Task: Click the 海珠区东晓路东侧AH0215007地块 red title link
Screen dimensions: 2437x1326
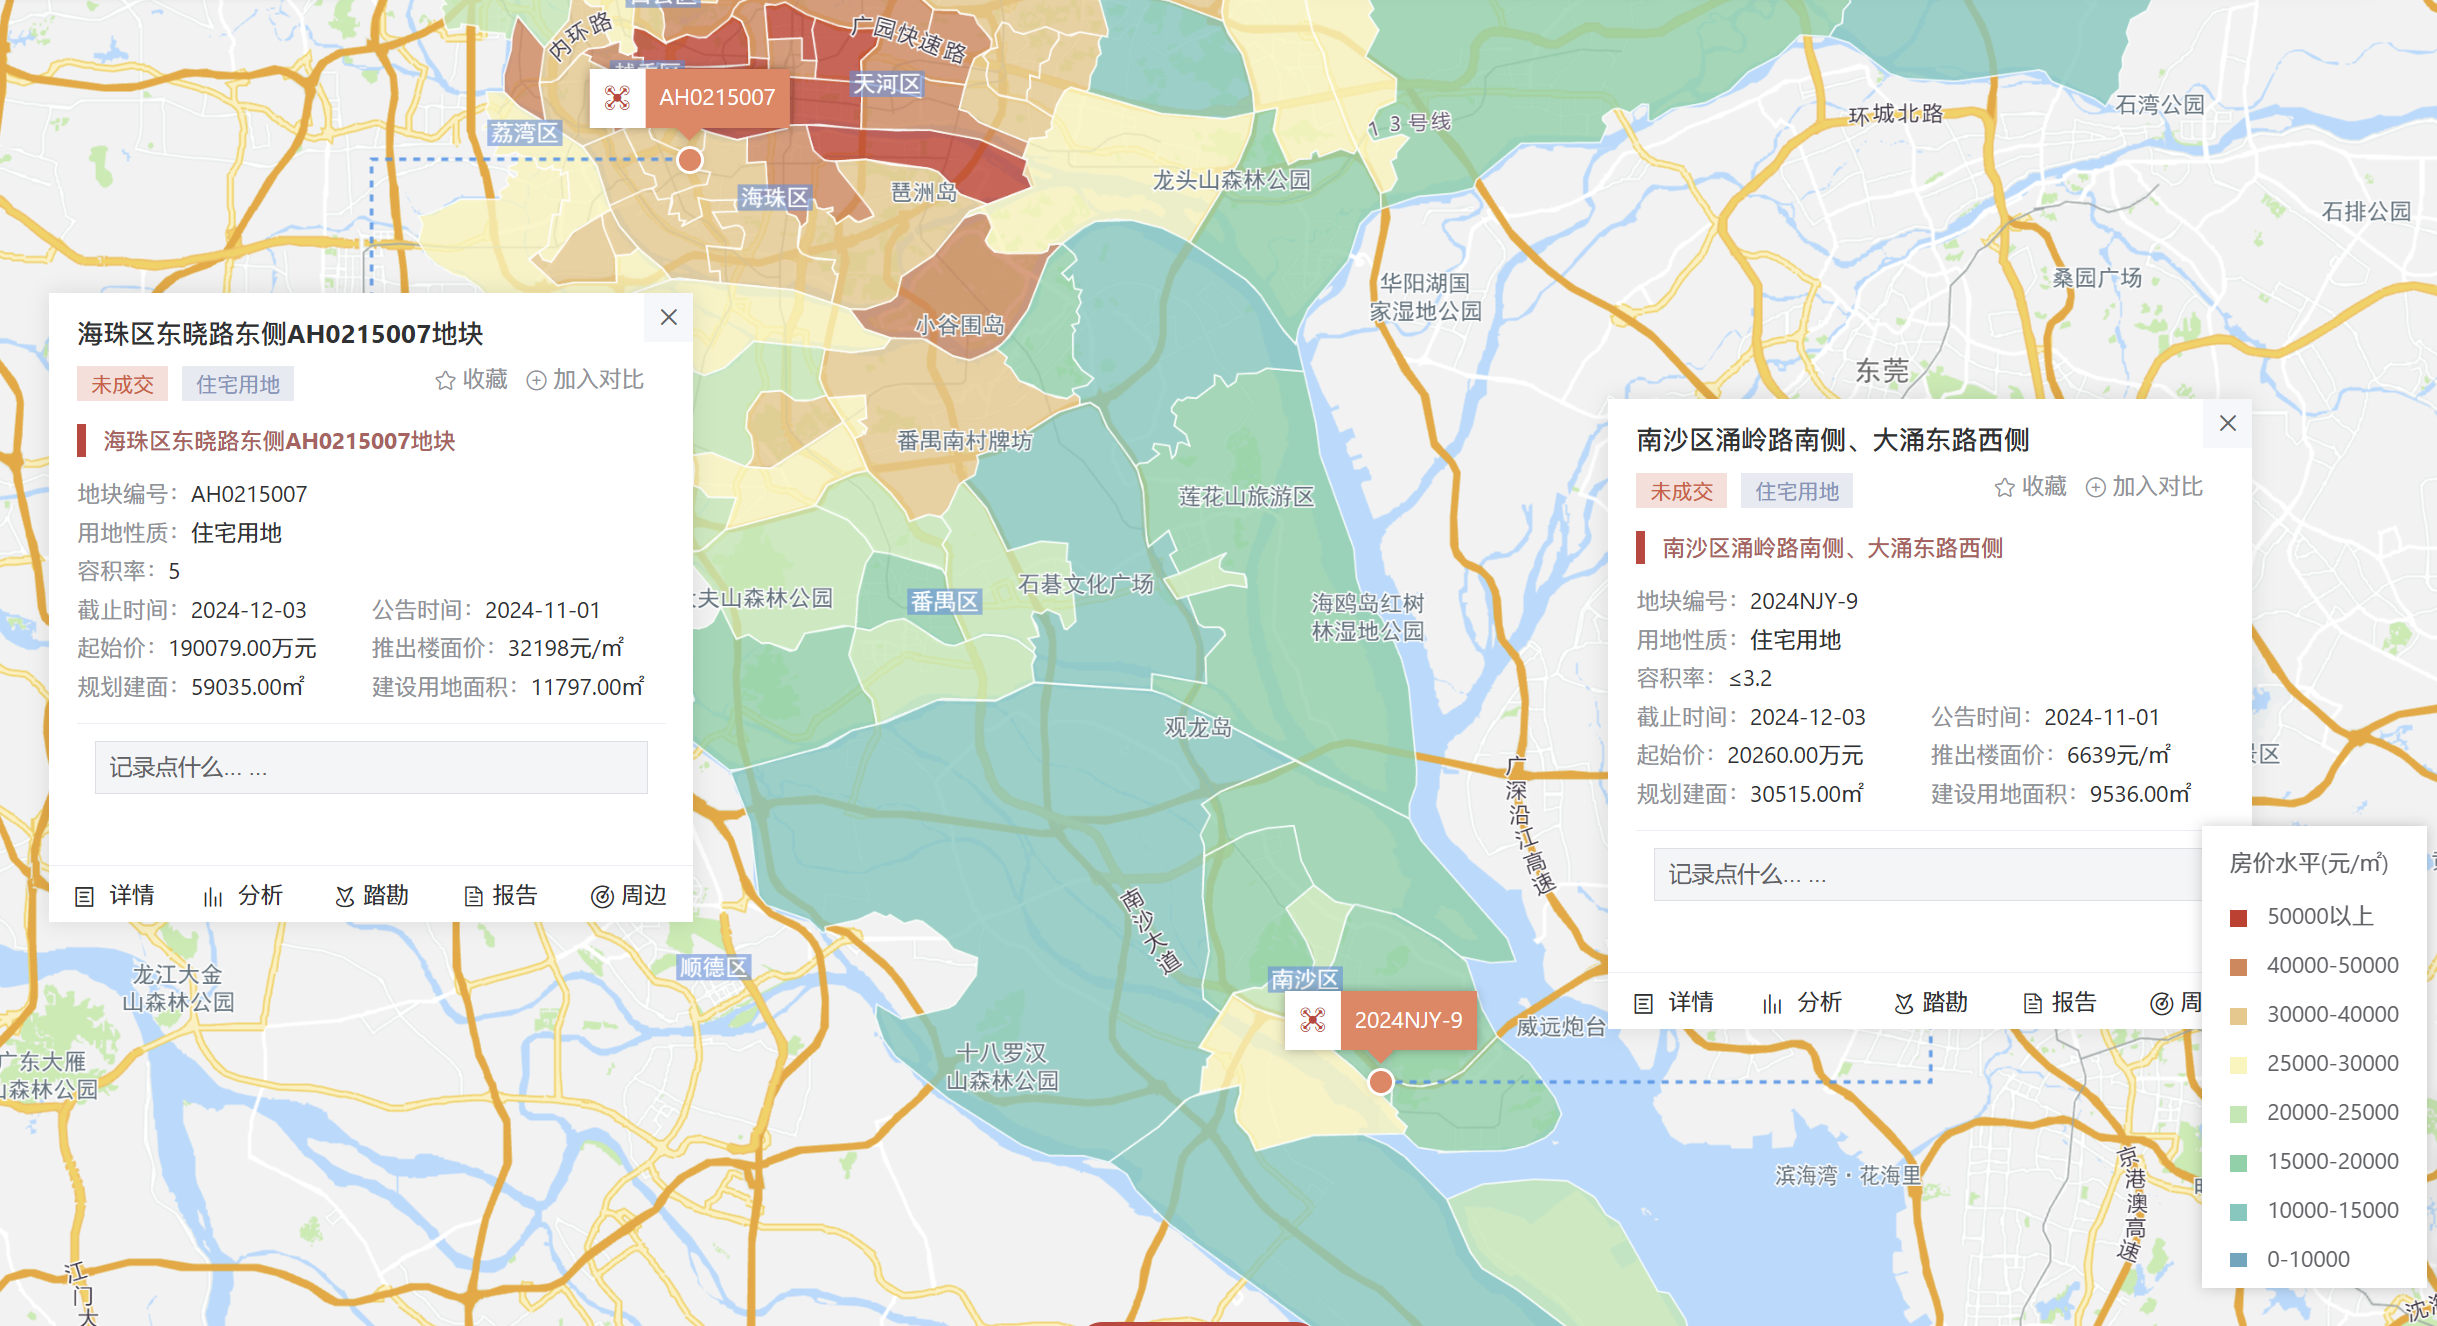Action: [279, 441]
